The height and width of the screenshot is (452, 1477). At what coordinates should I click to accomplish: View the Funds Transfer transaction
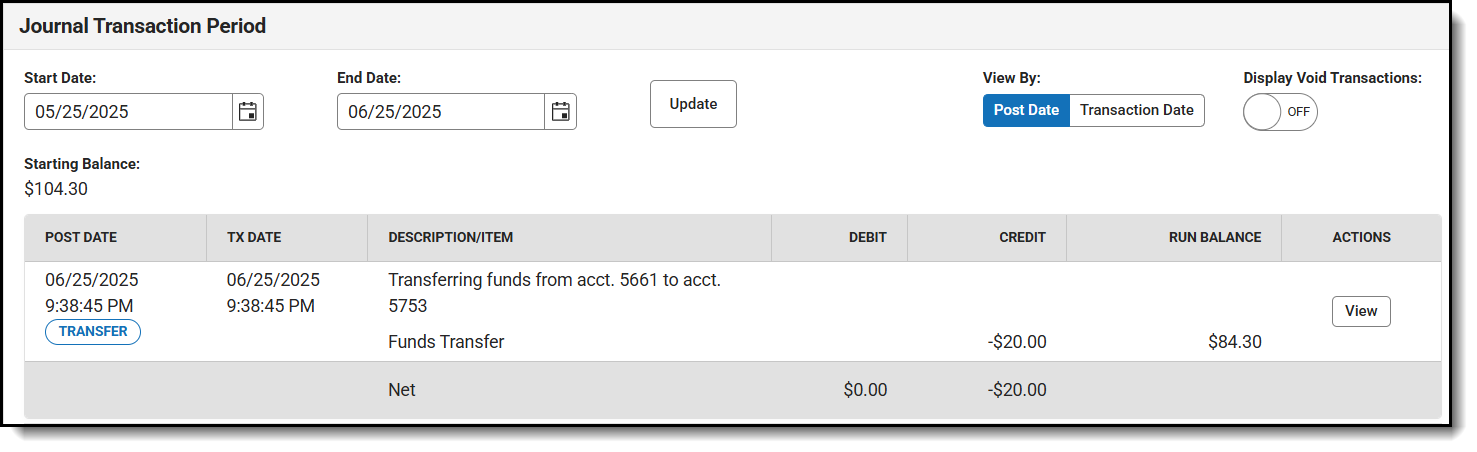1360,311
